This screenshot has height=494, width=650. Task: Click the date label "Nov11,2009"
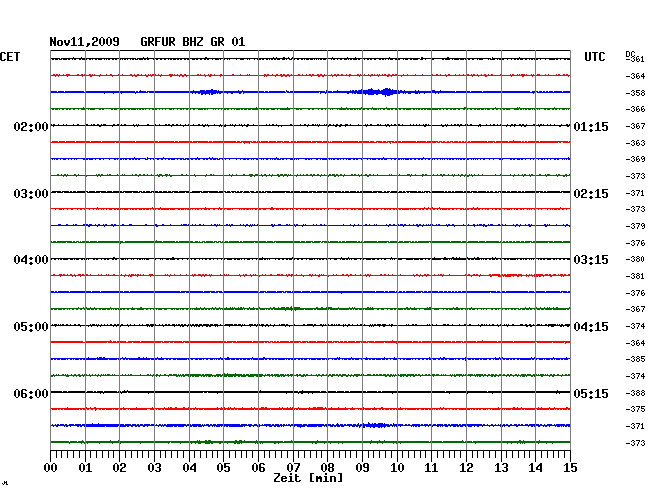pos(85,42)
